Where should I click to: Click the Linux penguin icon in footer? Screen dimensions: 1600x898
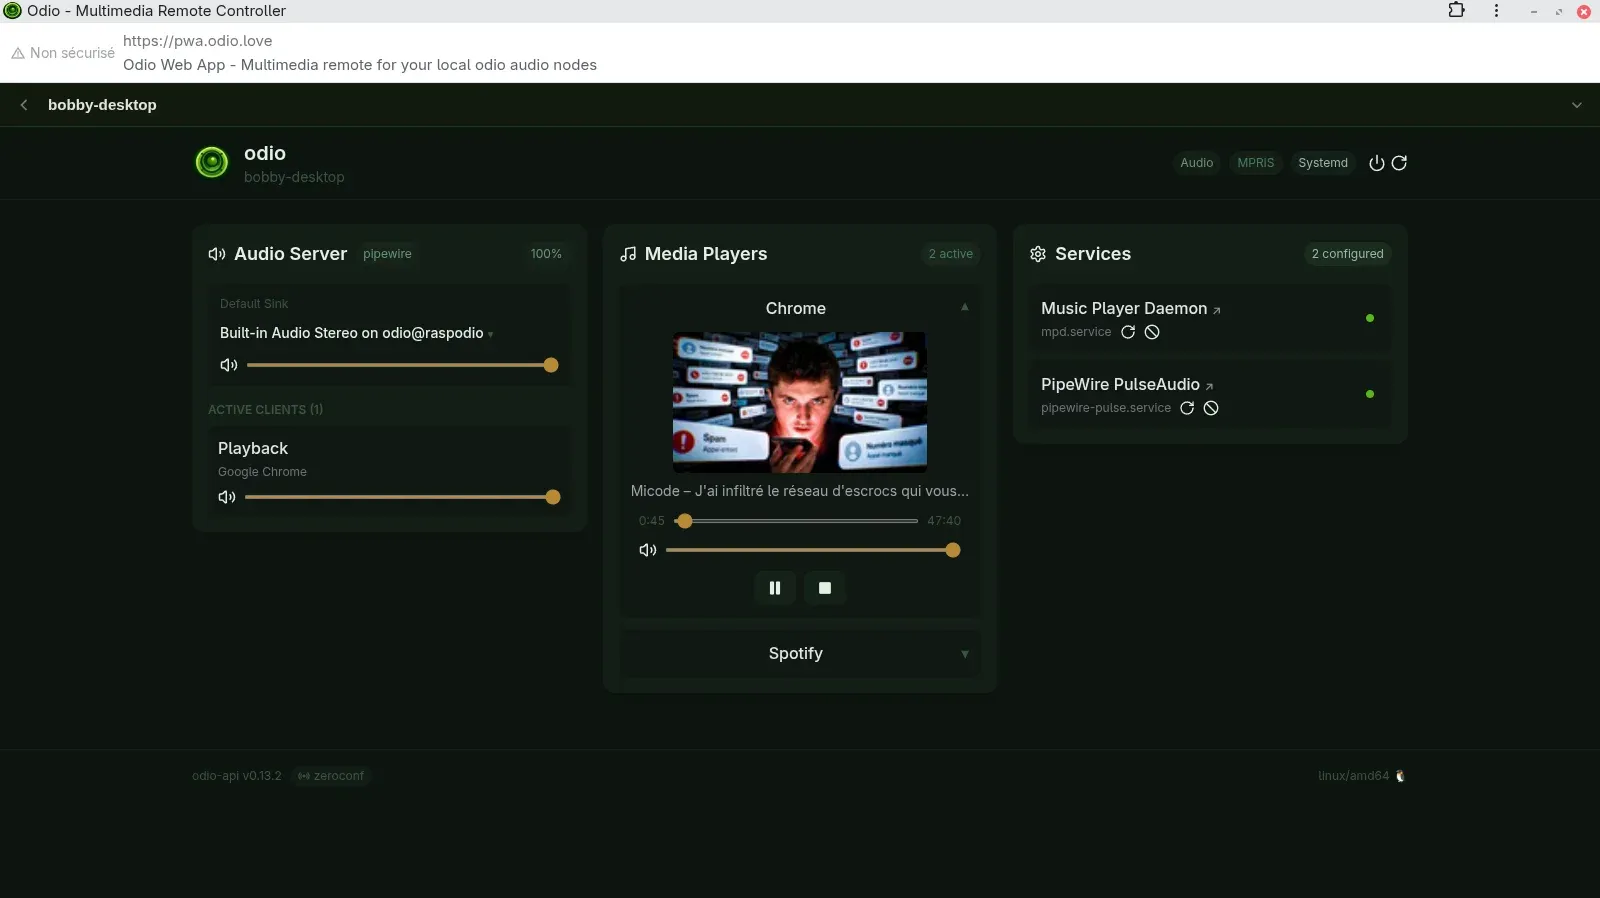click(x=1400, y=776)
